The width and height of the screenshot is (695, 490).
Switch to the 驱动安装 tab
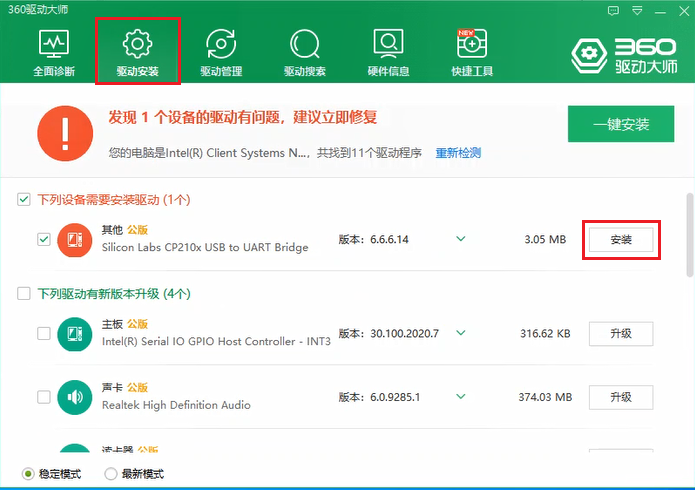click(137, 52)
